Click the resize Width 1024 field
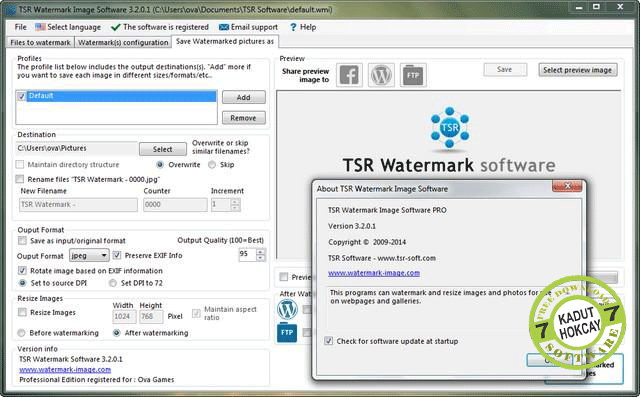Viewport: 640px width, 397px height. pos(124,317)
